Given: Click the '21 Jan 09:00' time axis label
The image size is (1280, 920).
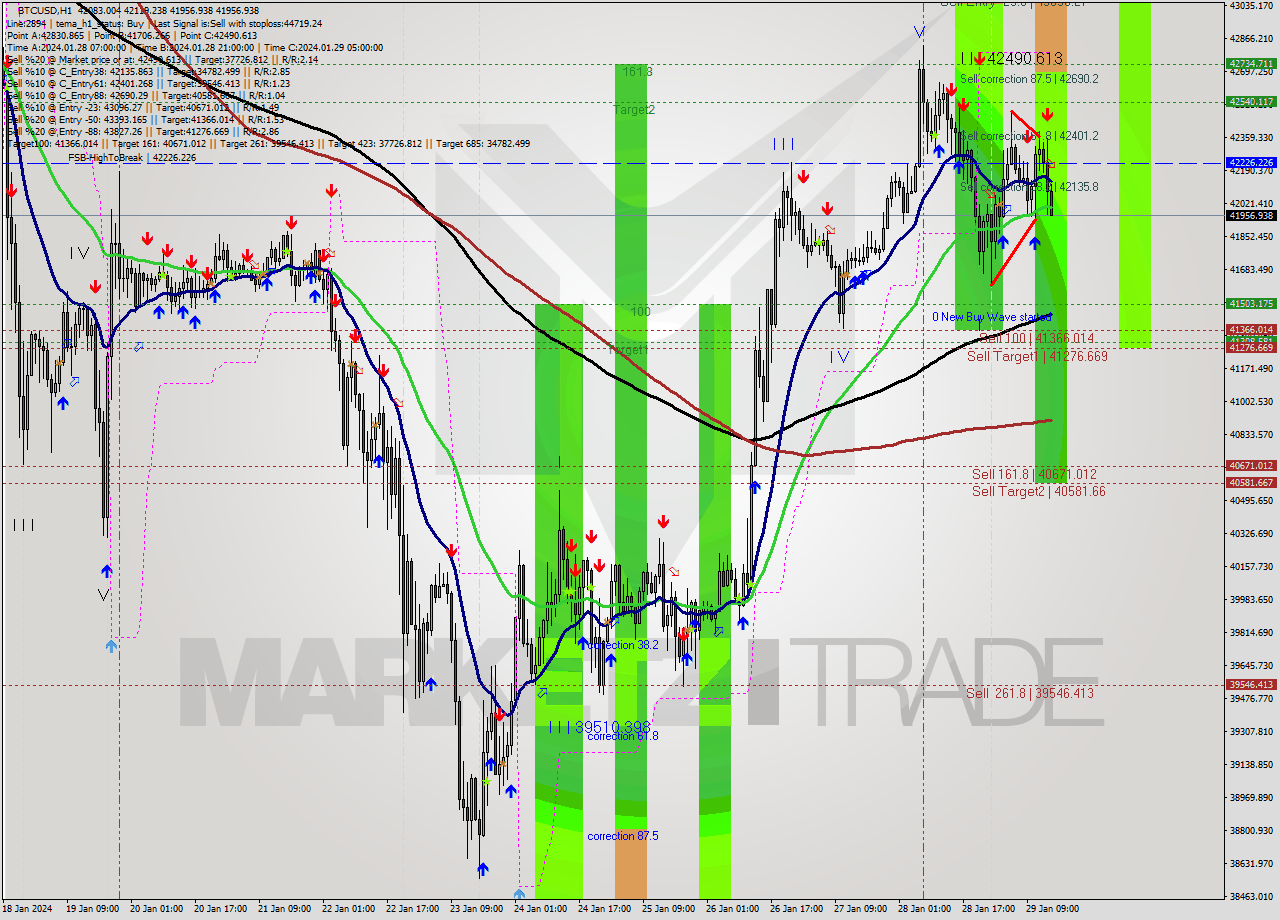Looking at the screenshot, I should tap(284, 909).
